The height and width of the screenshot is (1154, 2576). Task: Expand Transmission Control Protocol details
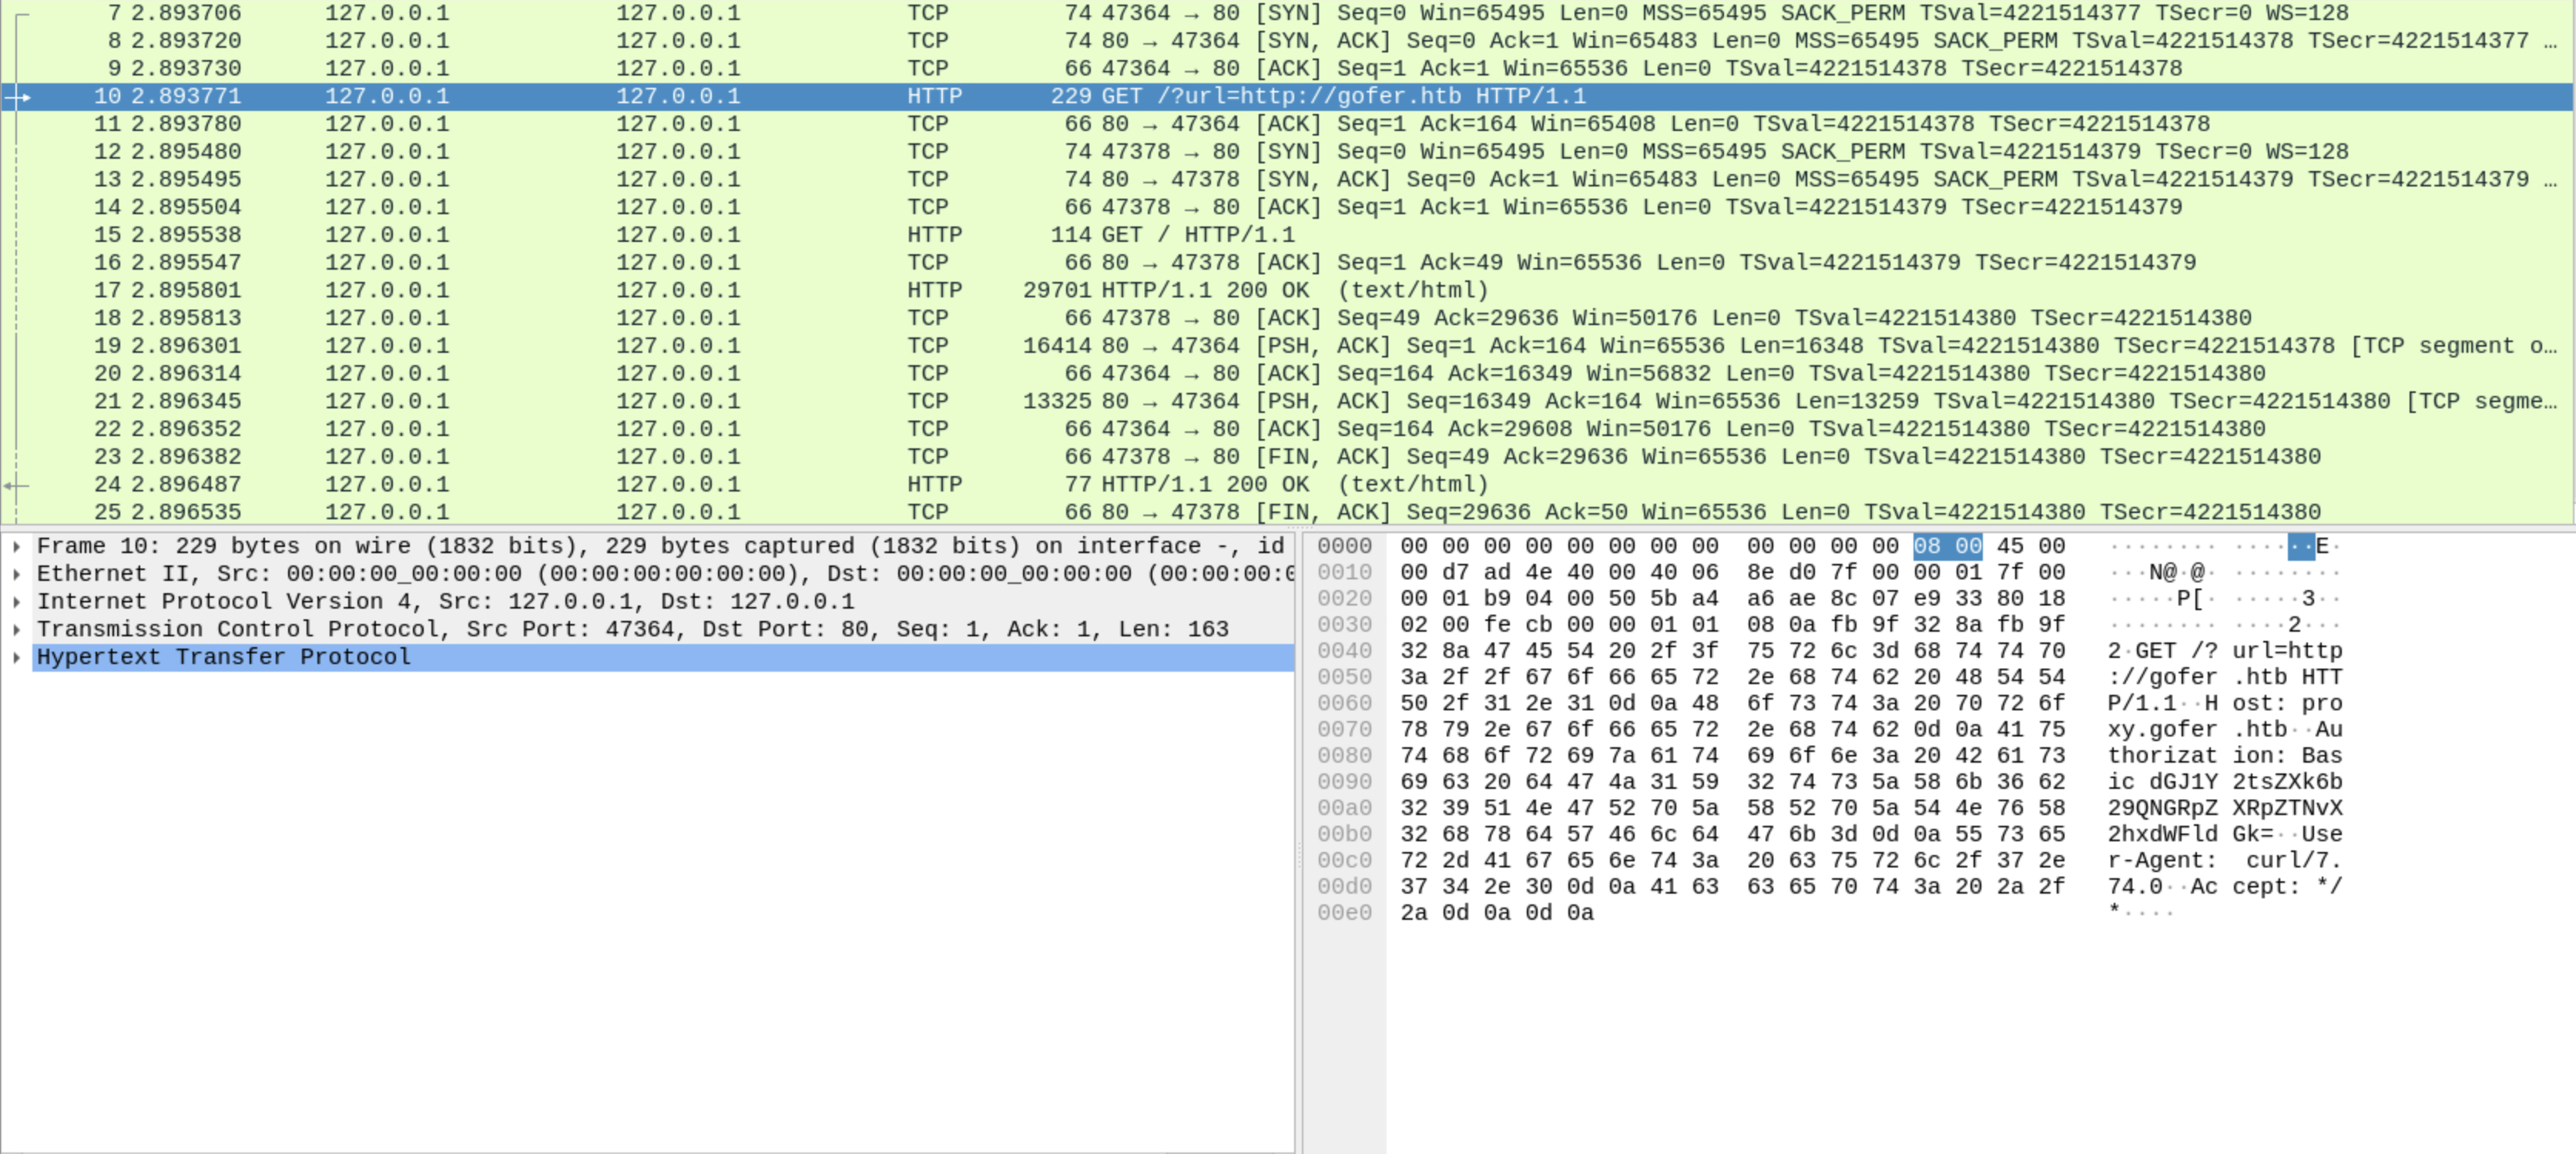coord(17,630)
